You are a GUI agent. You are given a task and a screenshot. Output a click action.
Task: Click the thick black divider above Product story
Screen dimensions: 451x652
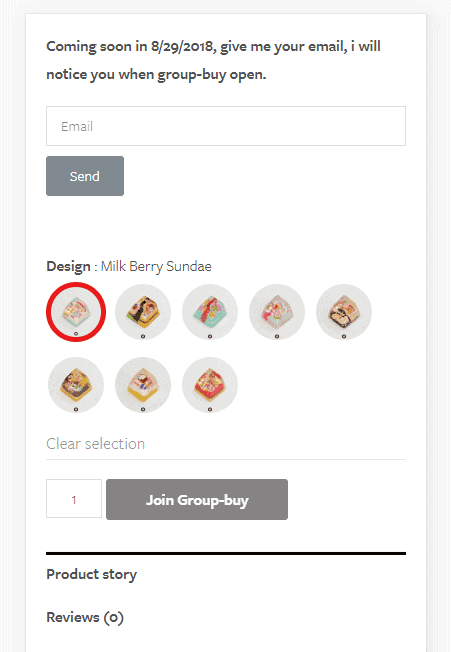226,553
